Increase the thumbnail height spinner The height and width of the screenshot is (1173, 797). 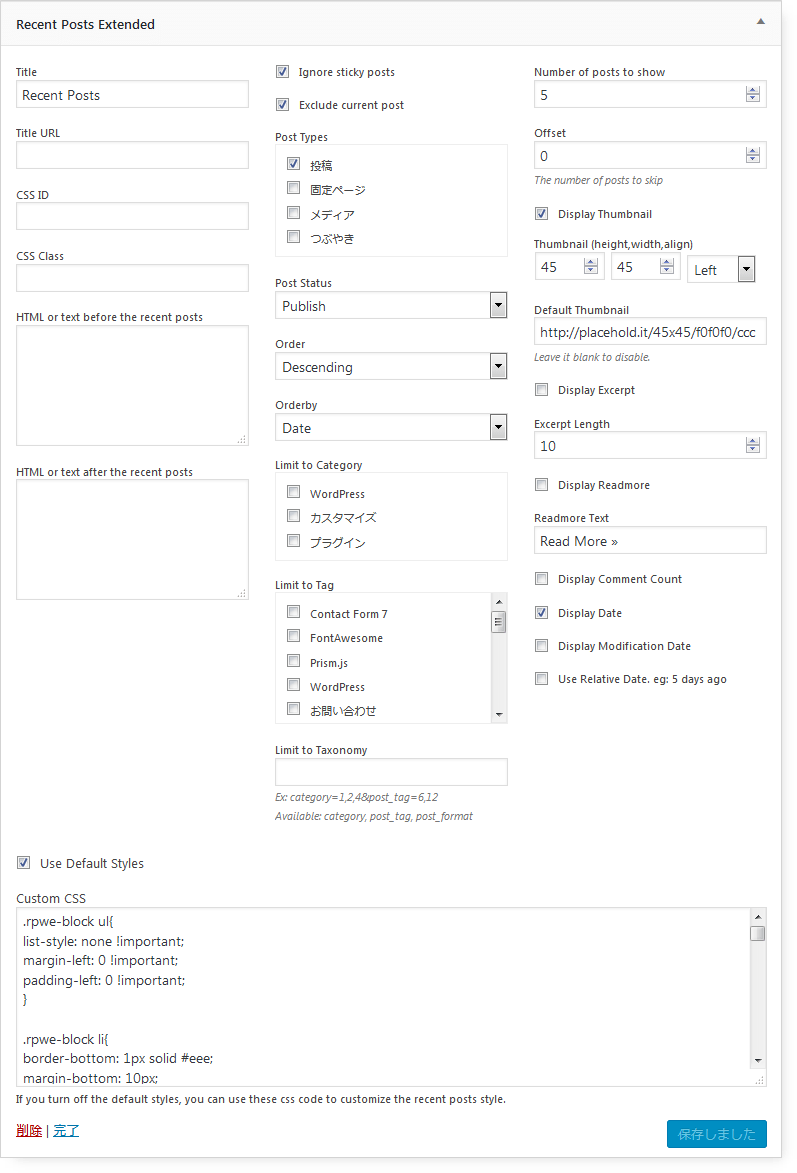pyautogui.click(x=590, y=263)
